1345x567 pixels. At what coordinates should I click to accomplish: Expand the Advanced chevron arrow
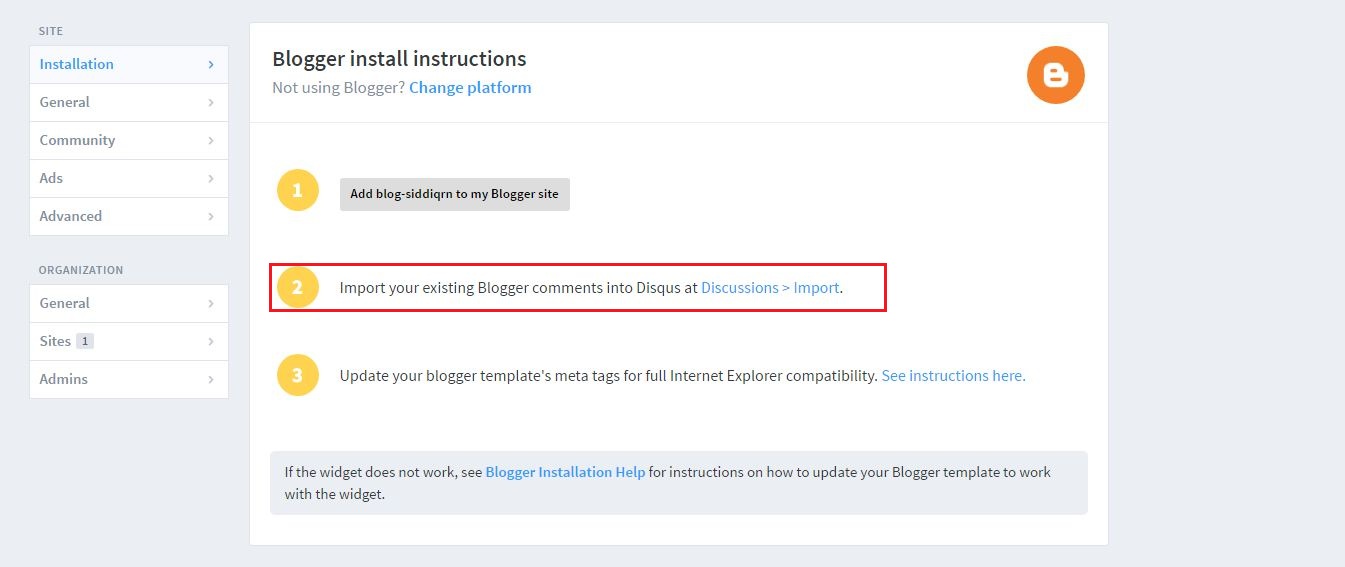point(211,216)
